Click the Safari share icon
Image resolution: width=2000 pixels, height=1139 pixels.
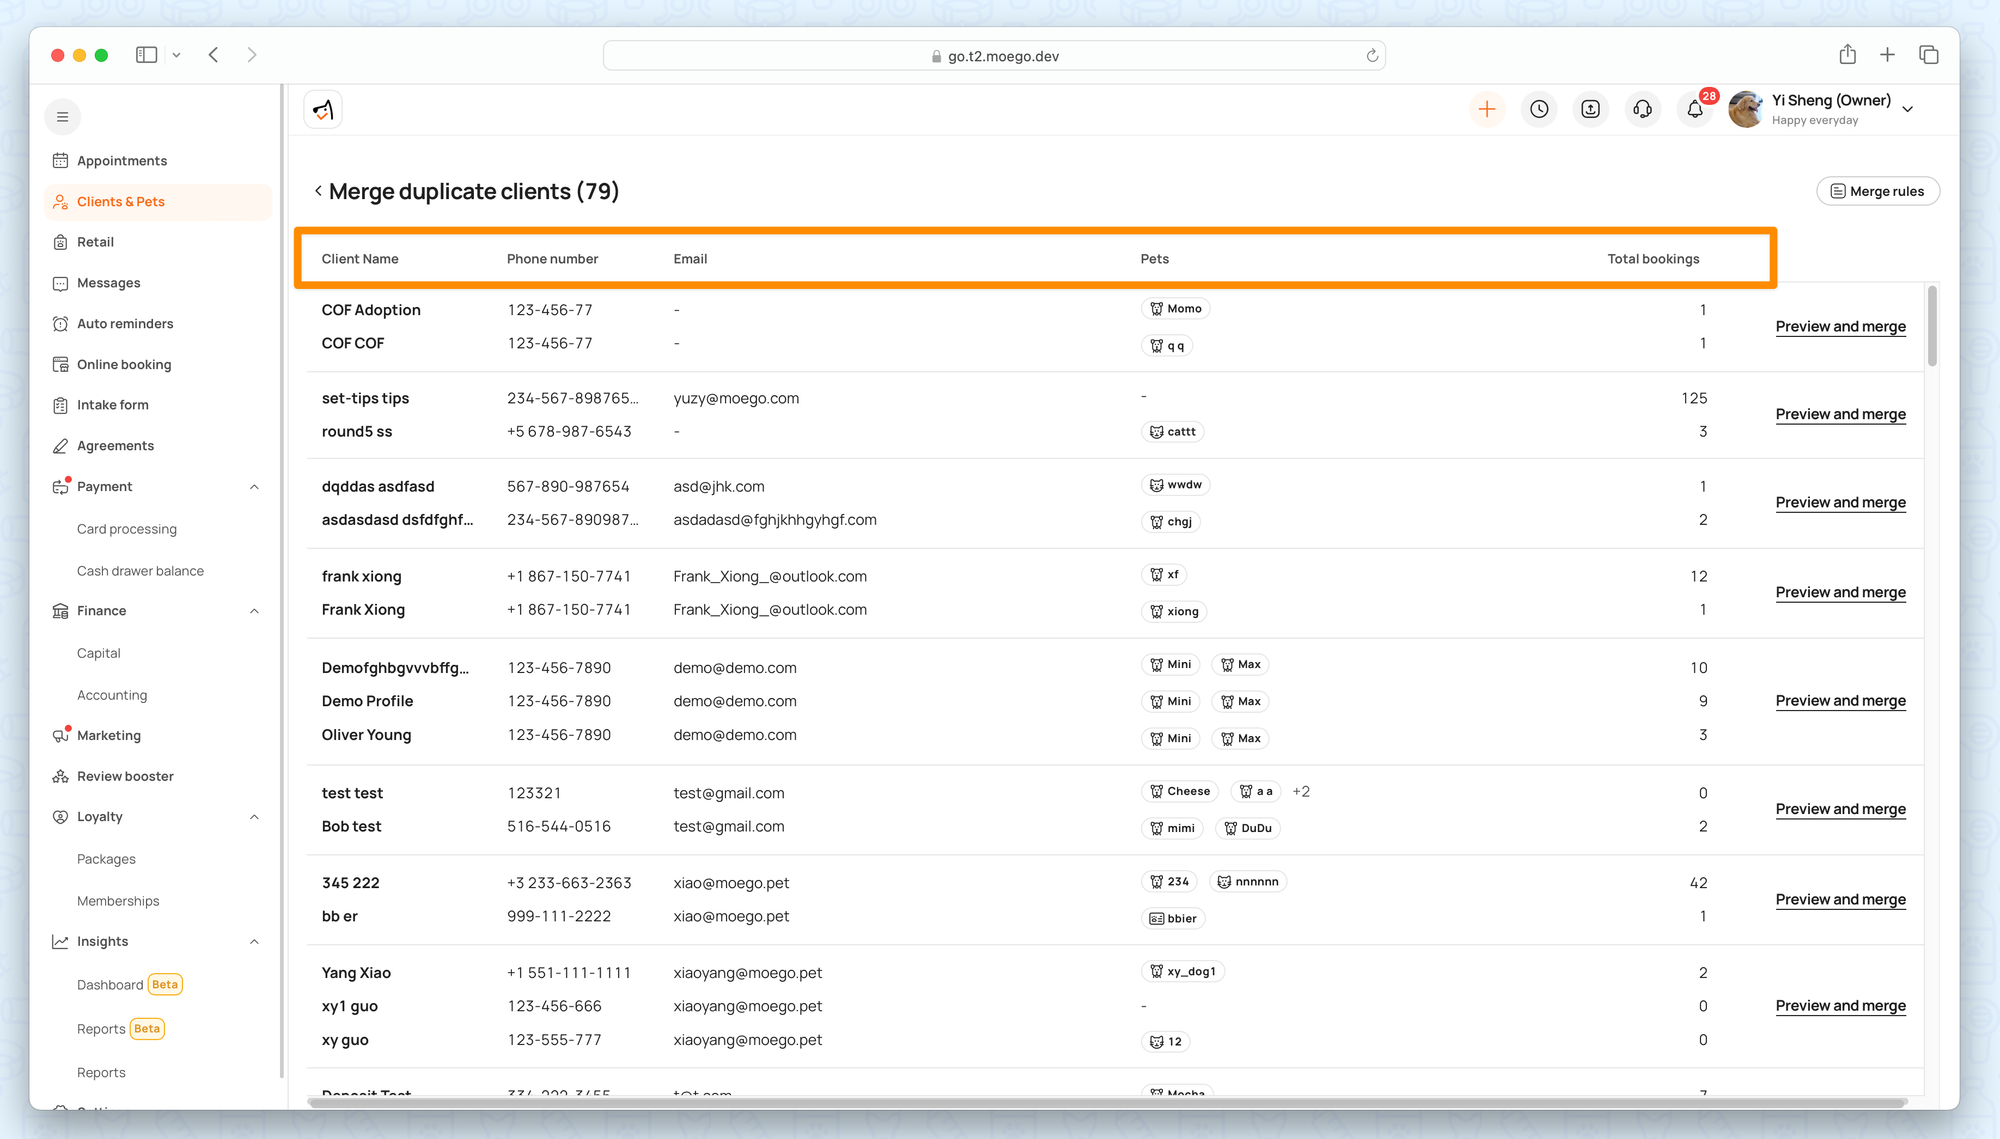click(1847, 55)
